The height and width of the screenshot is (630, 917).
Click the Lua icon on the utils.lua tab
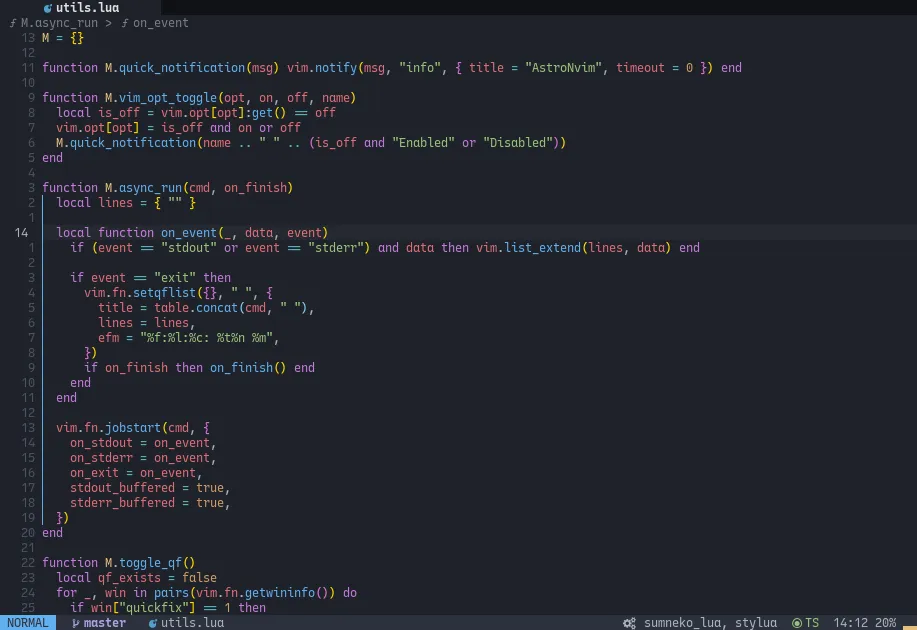pyautogui.click(x=49, y=8)
